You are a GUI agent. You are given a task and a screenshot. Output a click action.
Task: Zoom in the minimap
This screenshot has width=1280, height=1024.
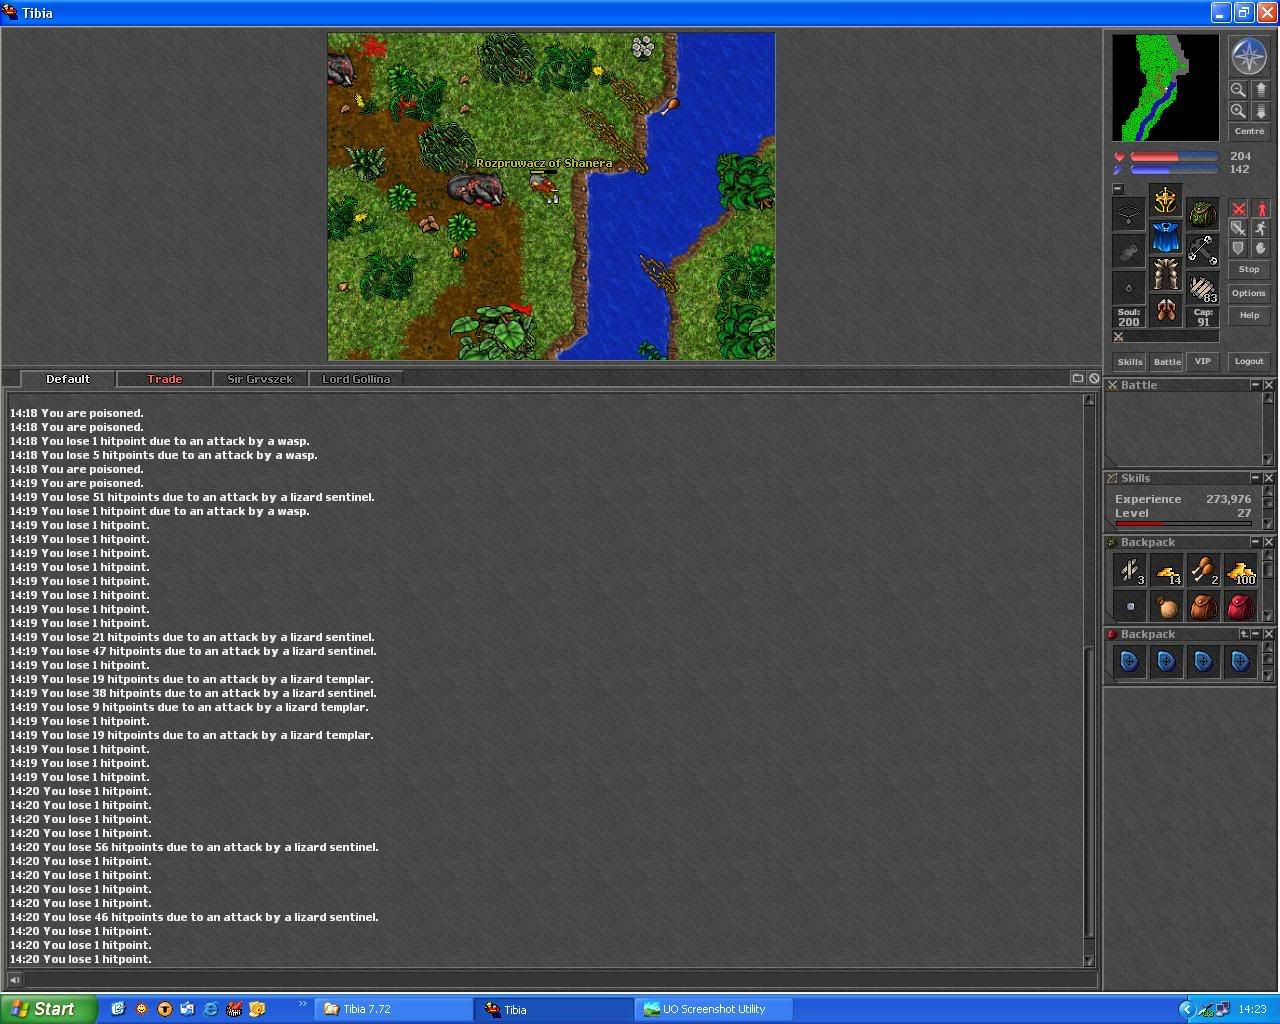click(1238, 111)
